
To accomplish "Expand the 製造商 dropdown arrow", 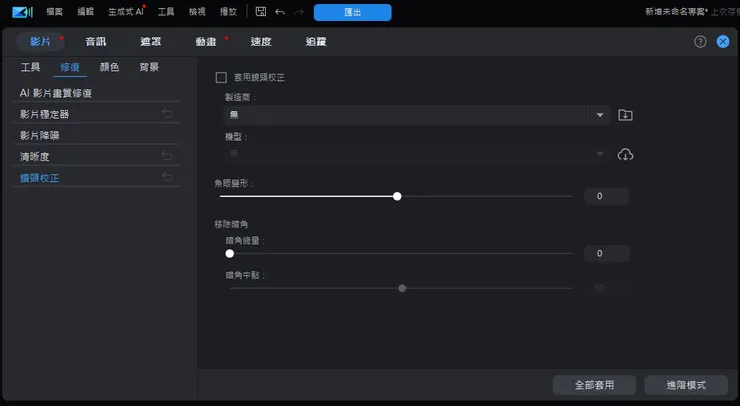I will (x=600, y=115).
